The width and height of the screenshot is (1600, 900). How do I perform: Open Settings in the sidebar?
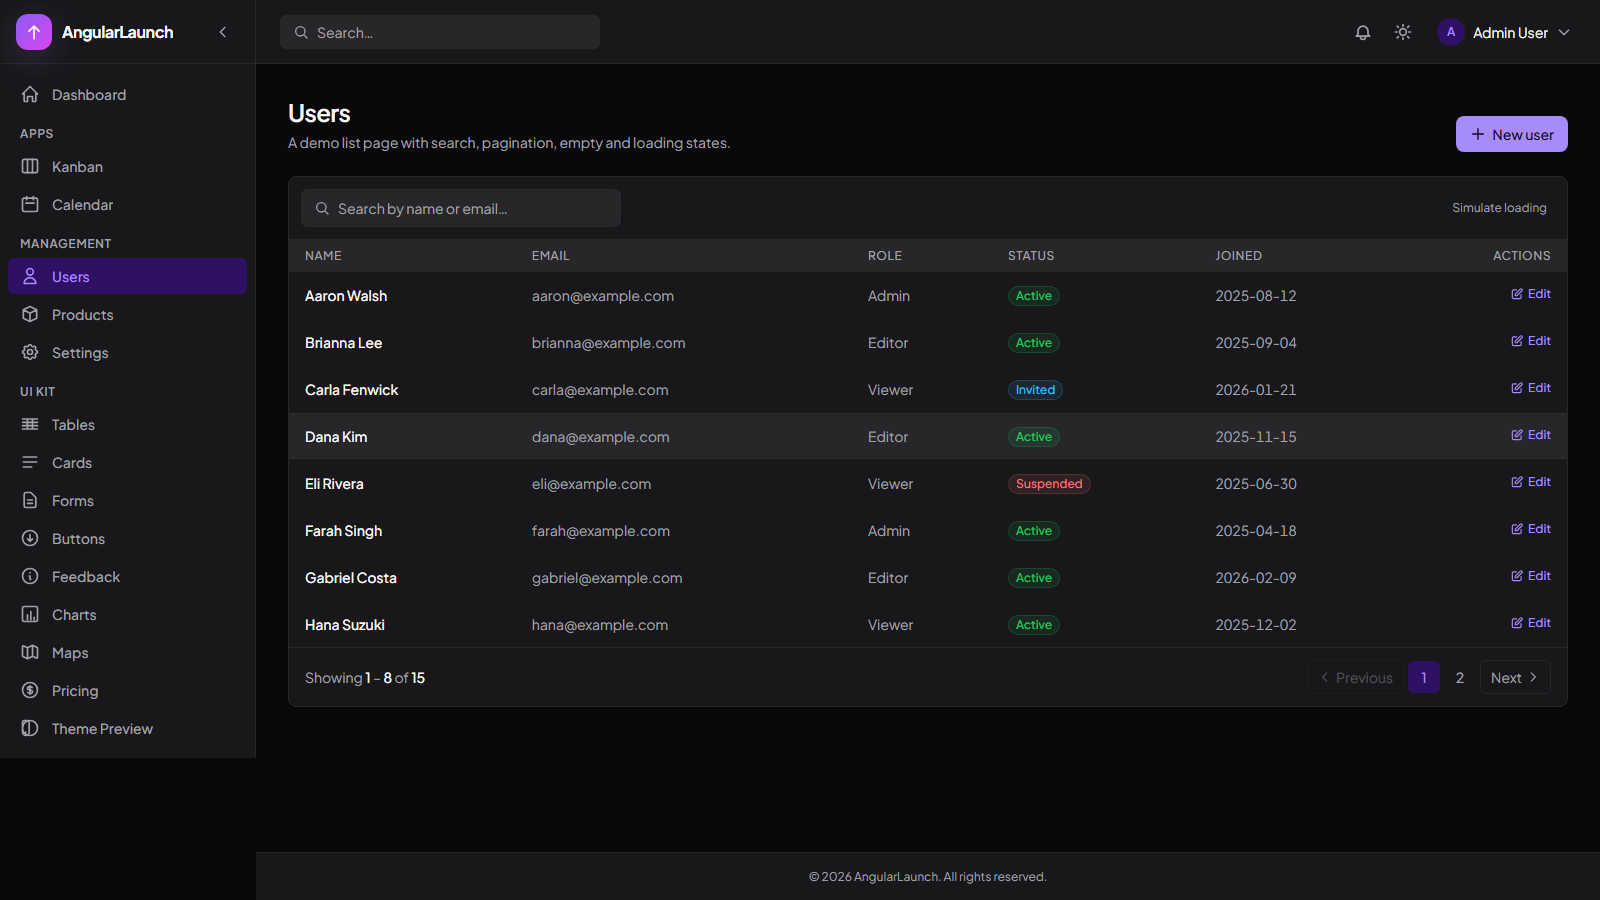tap(128, 353)
